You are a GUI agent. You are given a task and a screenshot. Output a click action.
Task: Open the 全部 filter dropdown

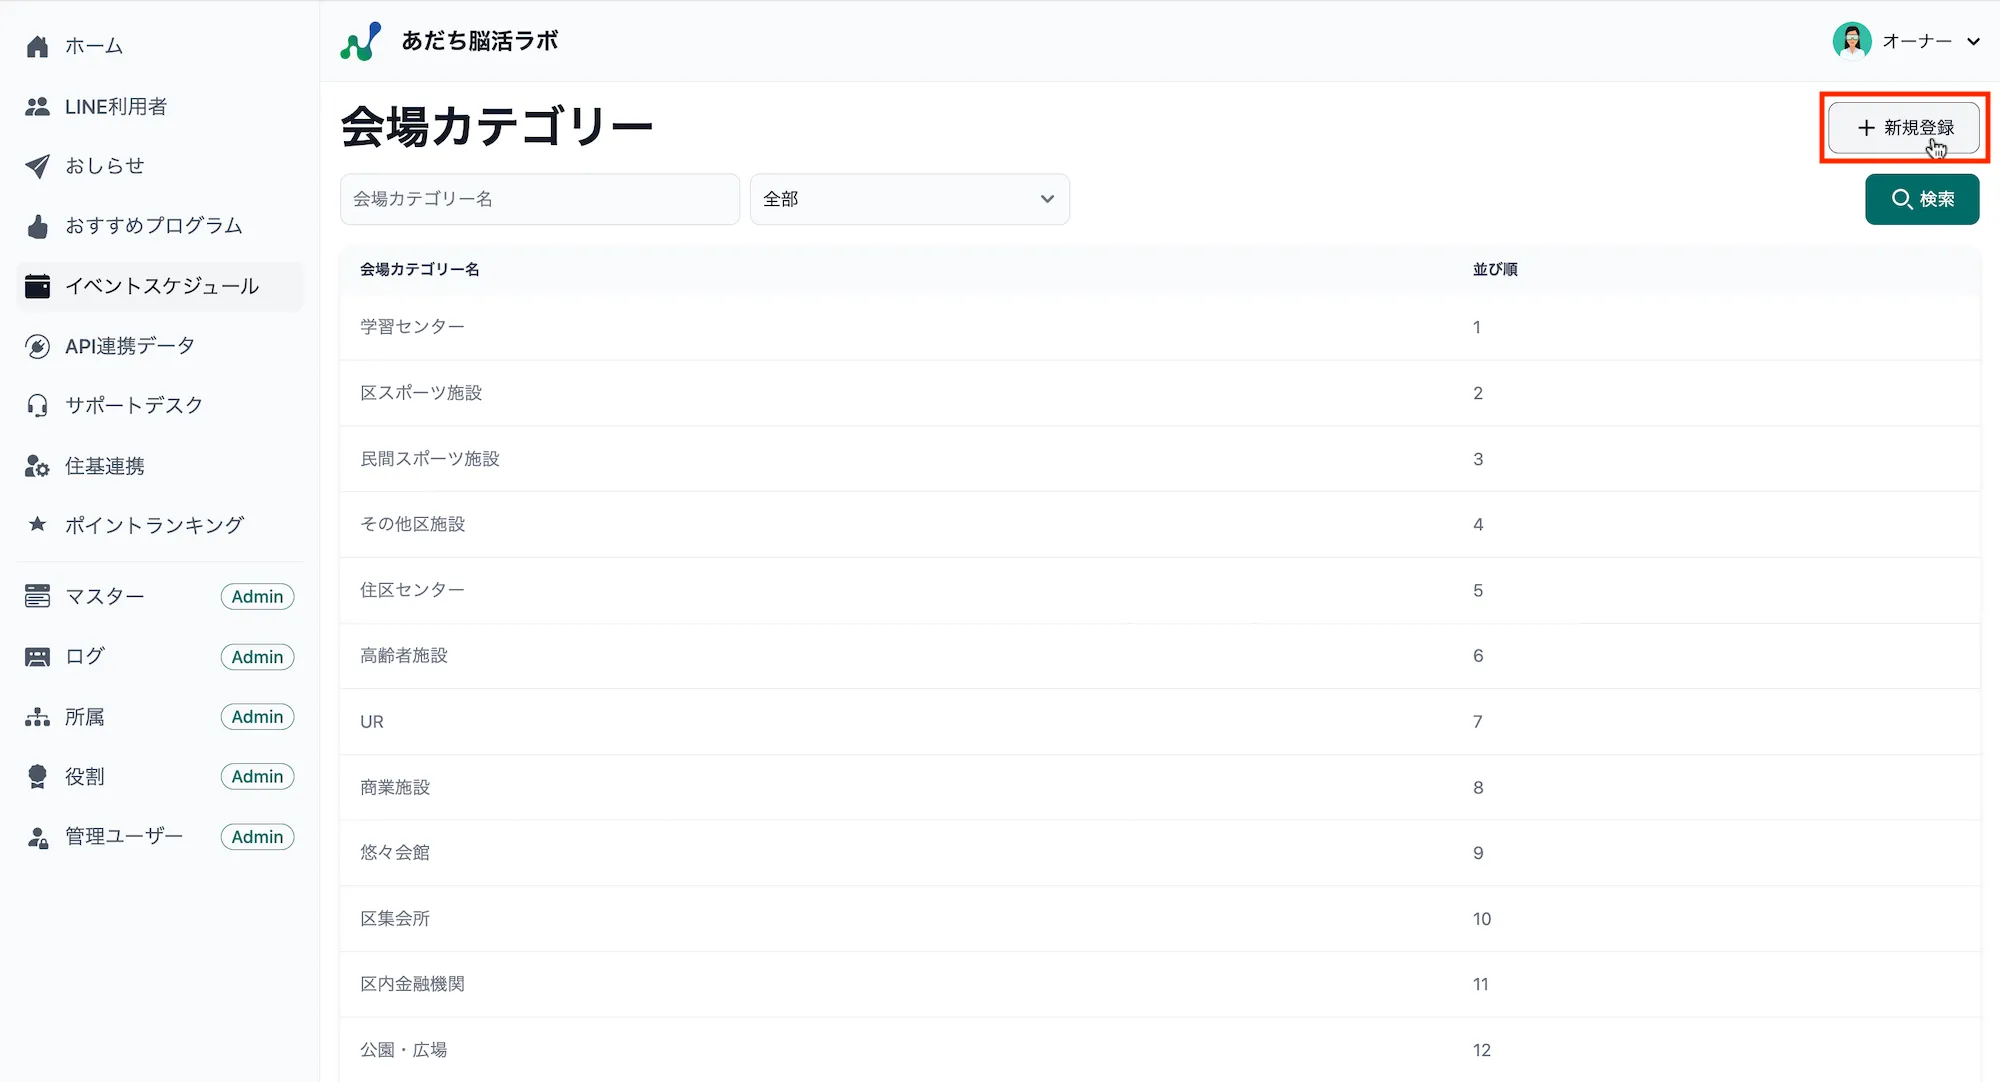coord(908,199)
